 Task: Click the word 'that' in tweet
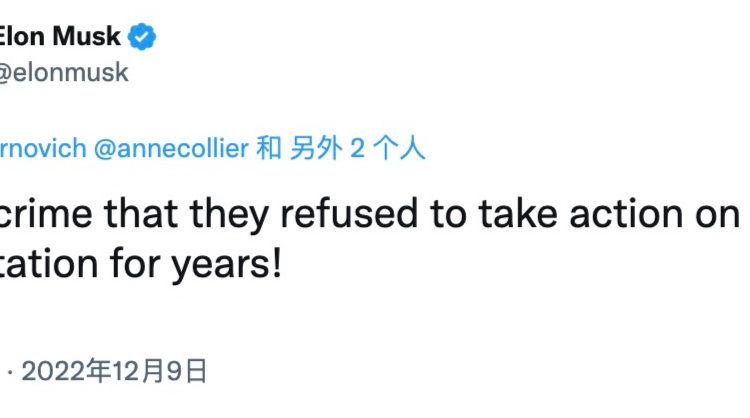coord(142,214)
